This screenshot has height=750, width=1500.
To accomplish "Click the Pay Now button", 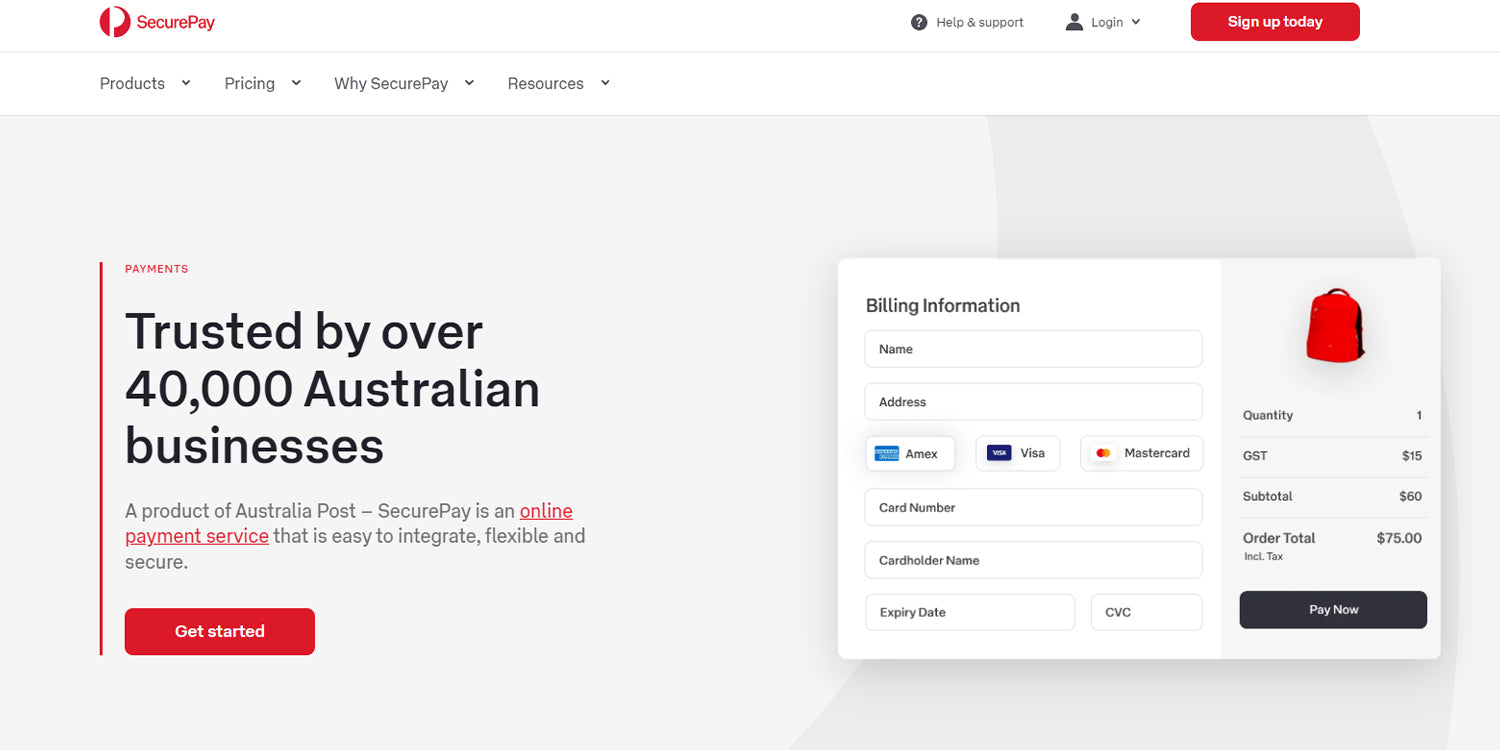I will 1333,610.
